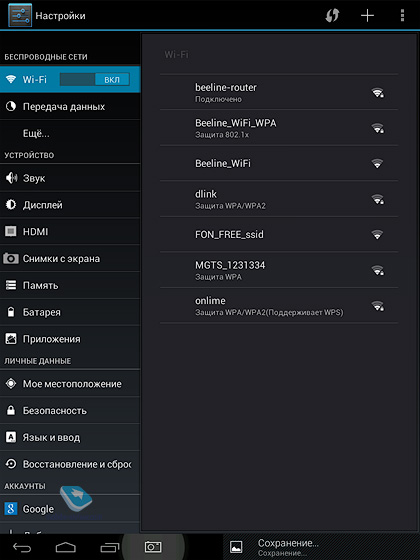Click the HDMI screen icon
Image resolution: width=420 pixels, height=560 pixels.
coord(11,231)
